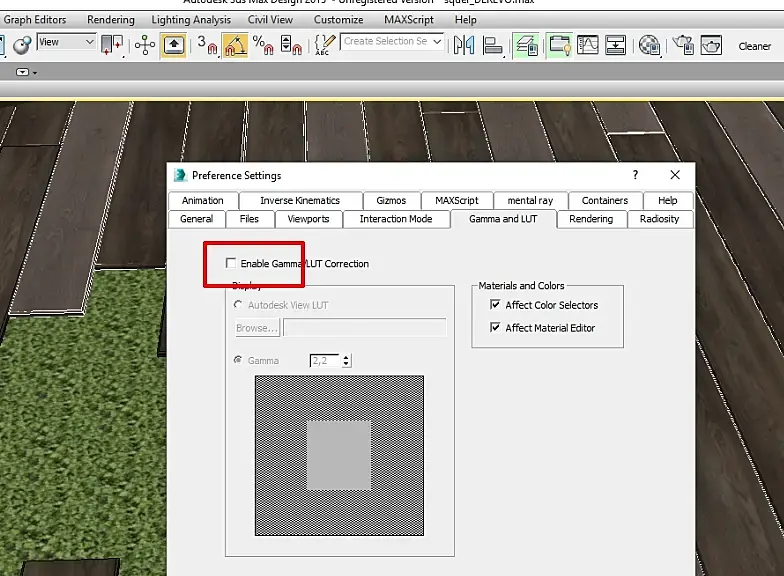The width and height of the screenshot is (784, 576).
Task: Select the Use Pivot Point Center tool
Action: point(112,45)
